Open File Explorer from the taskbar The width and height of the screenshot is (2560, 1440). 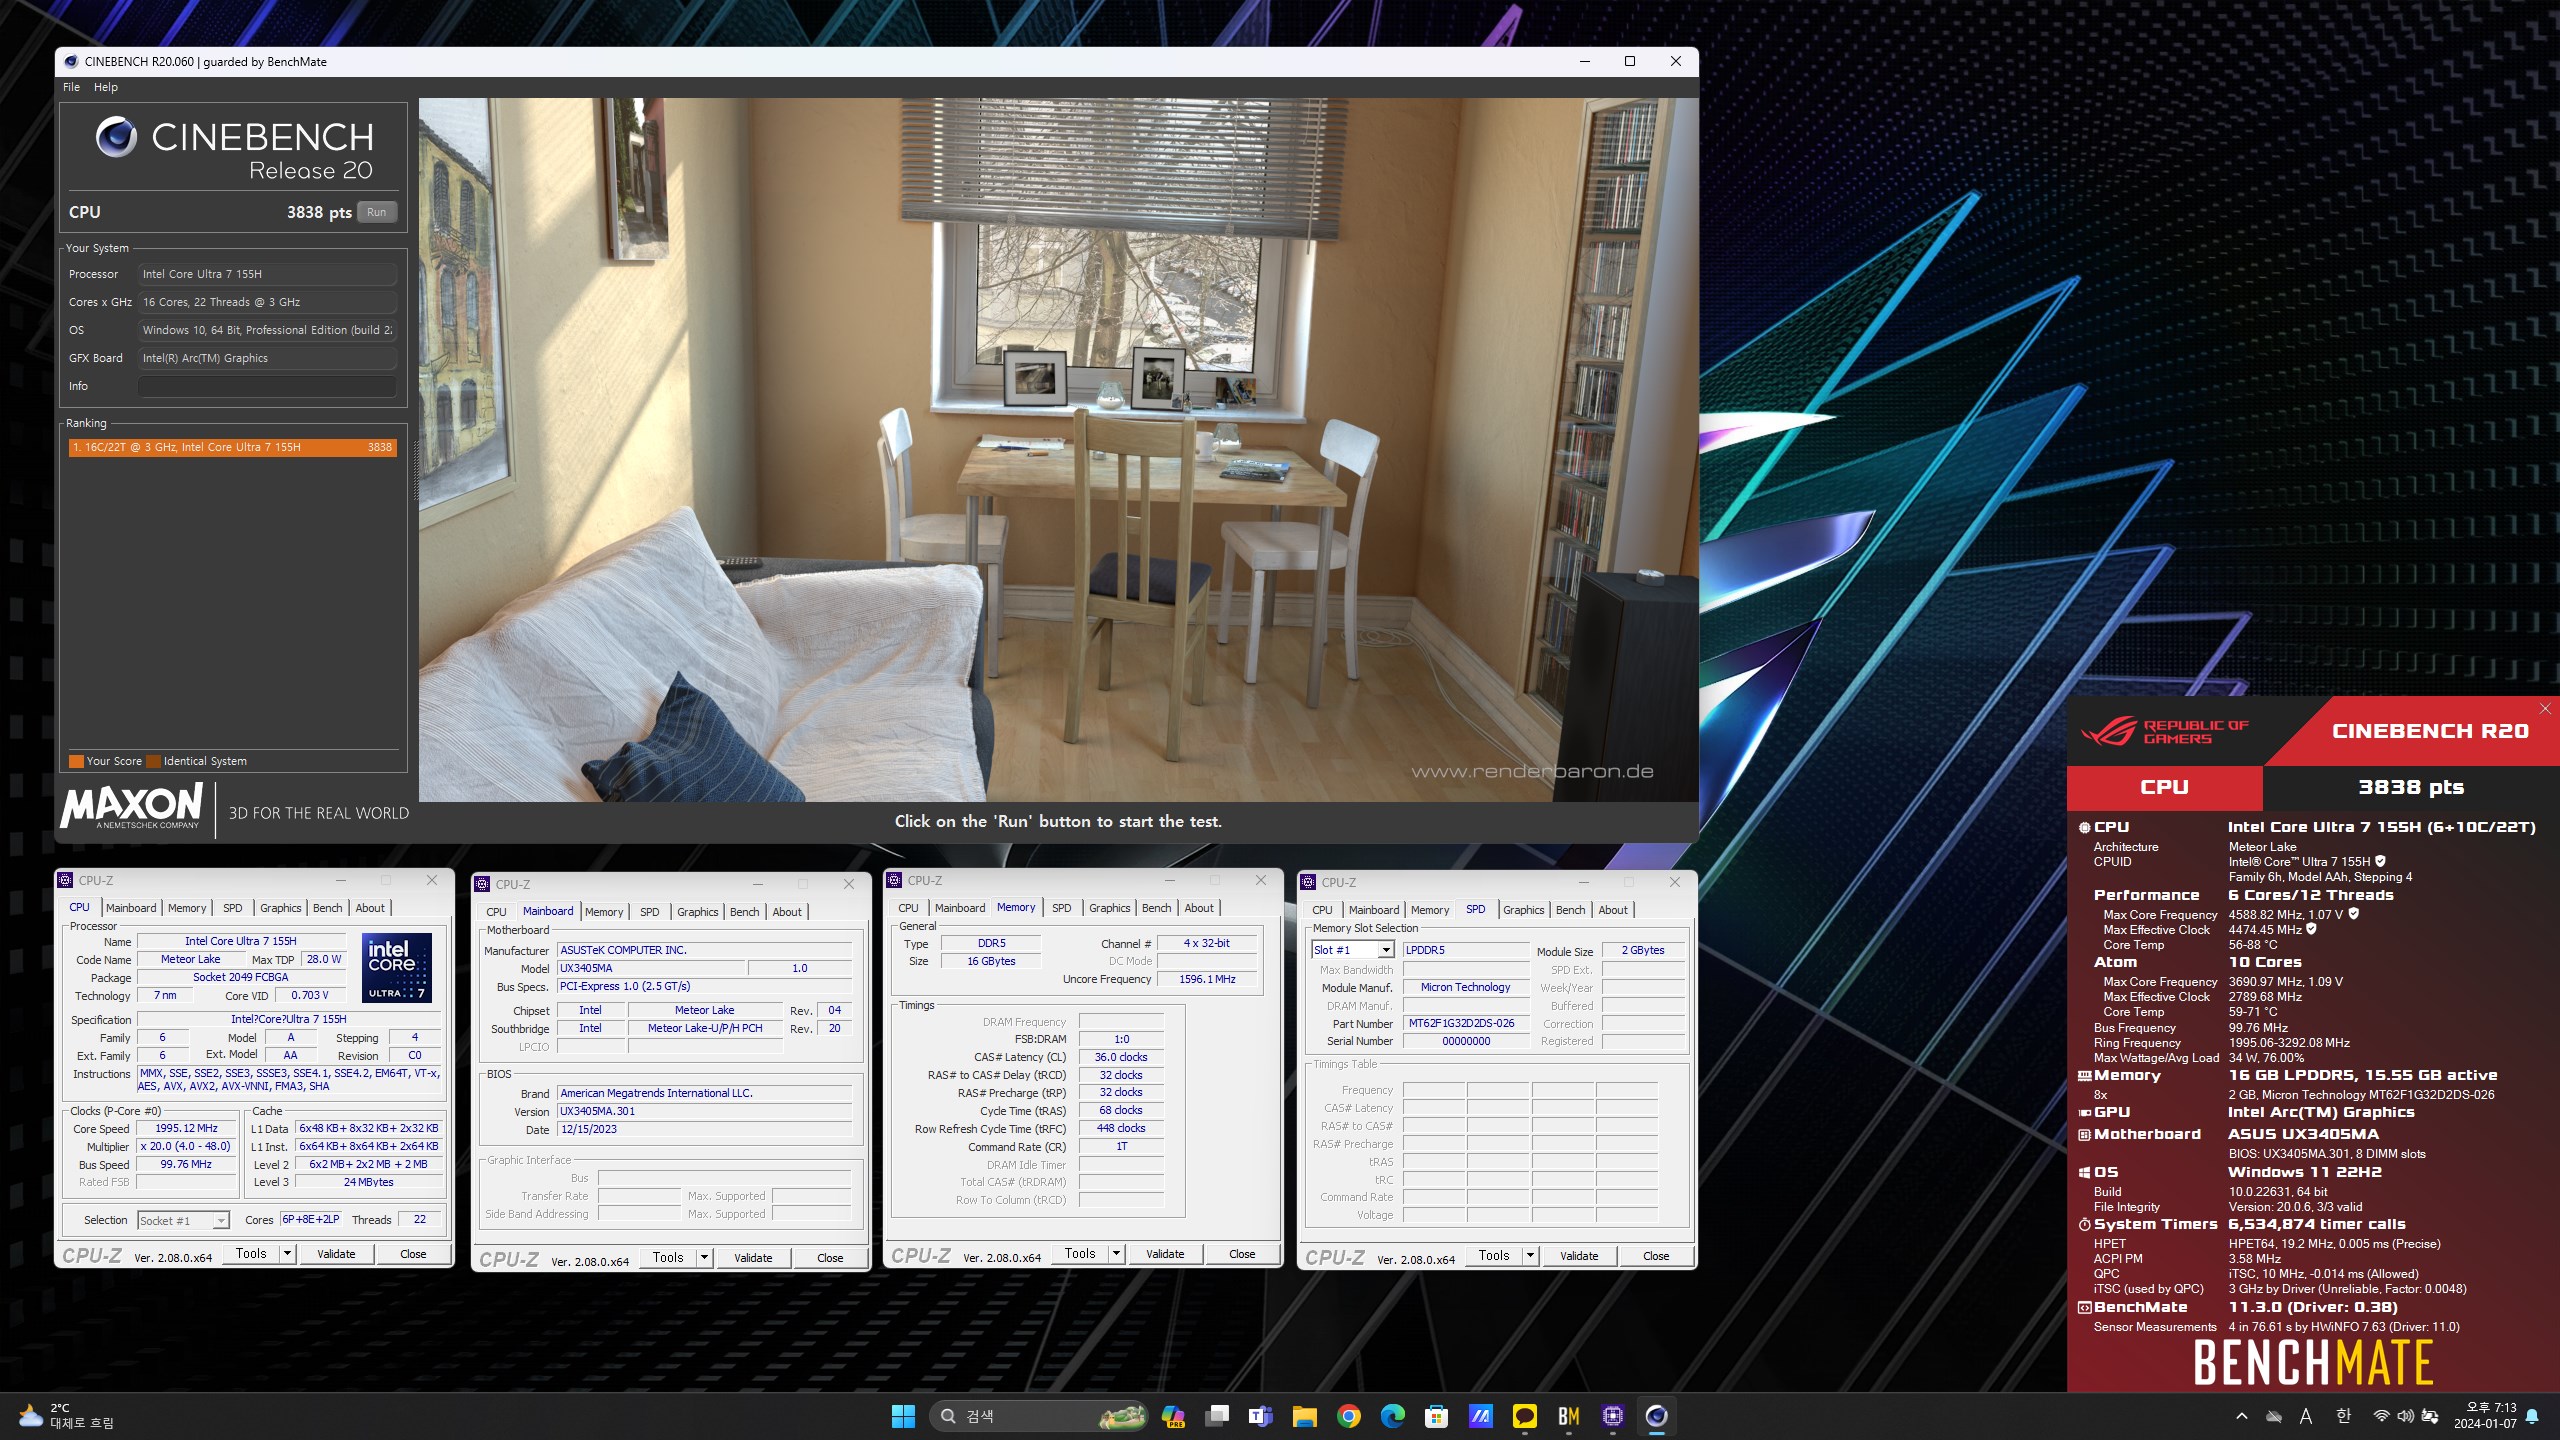pos(1305,1416)
